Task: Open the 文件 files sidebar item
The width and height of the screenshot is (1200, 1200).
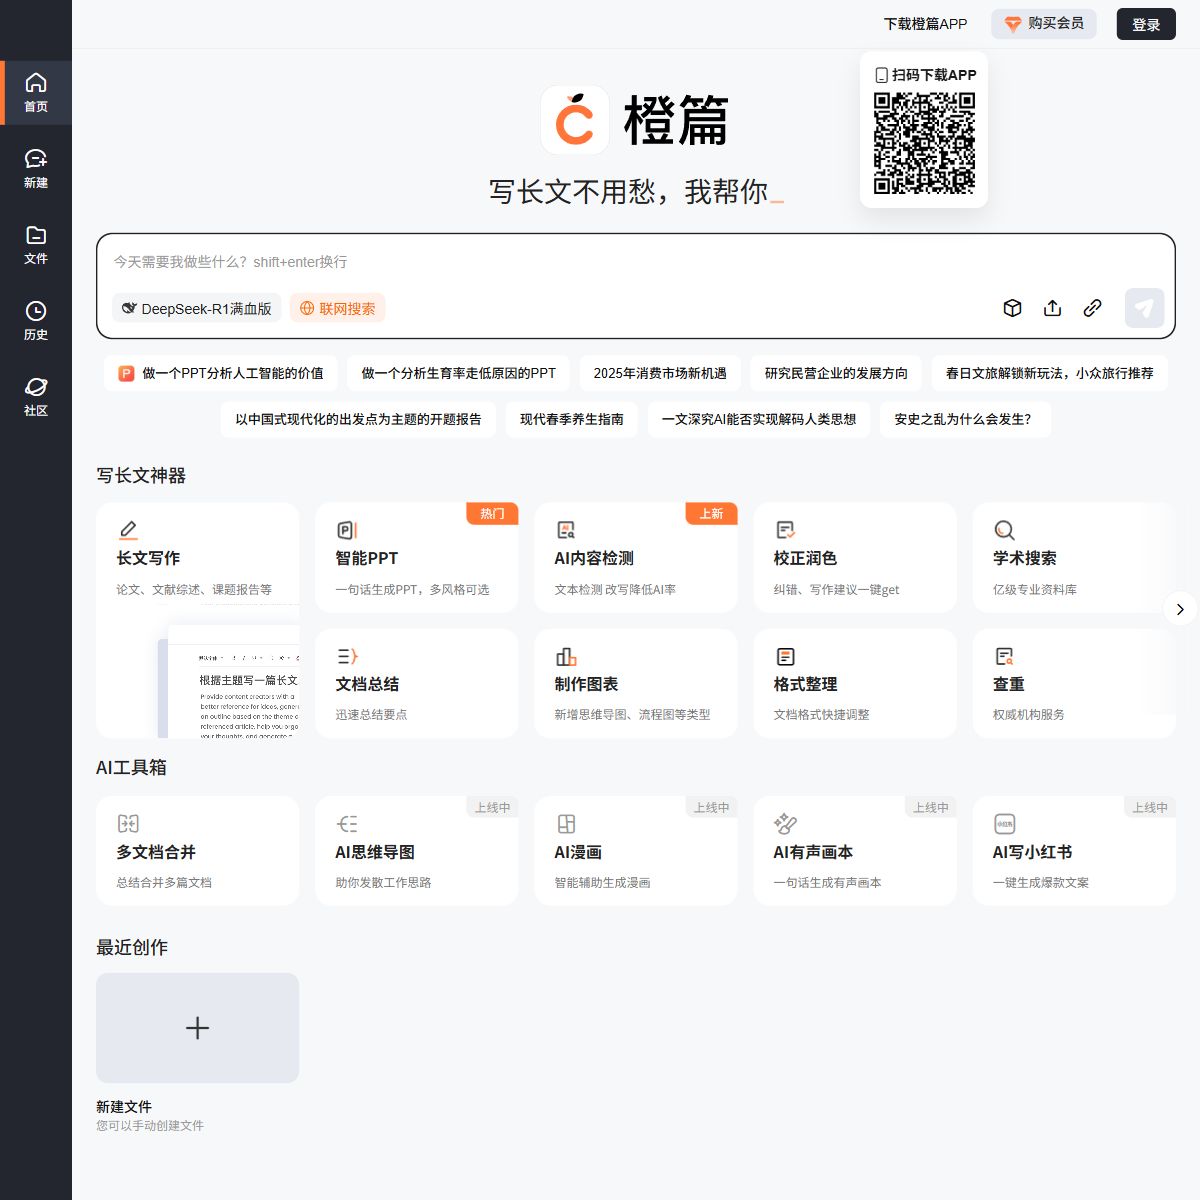Action: click(x=36, y=244)
